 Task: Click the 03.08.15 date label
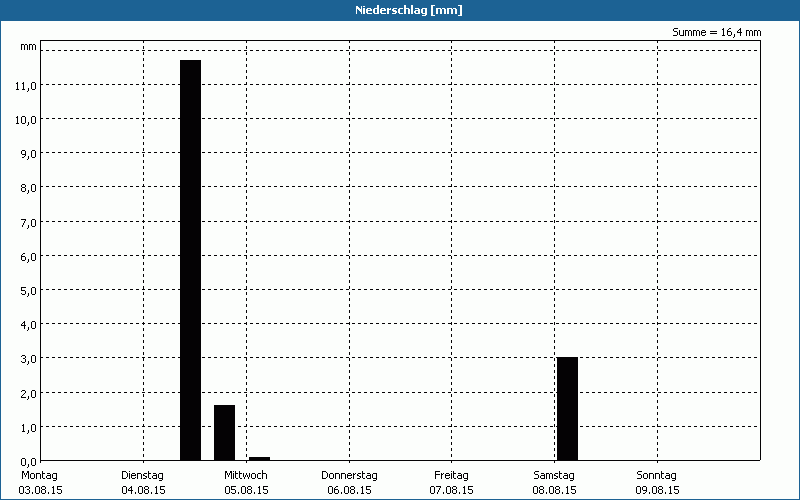[x=40, y=490]
